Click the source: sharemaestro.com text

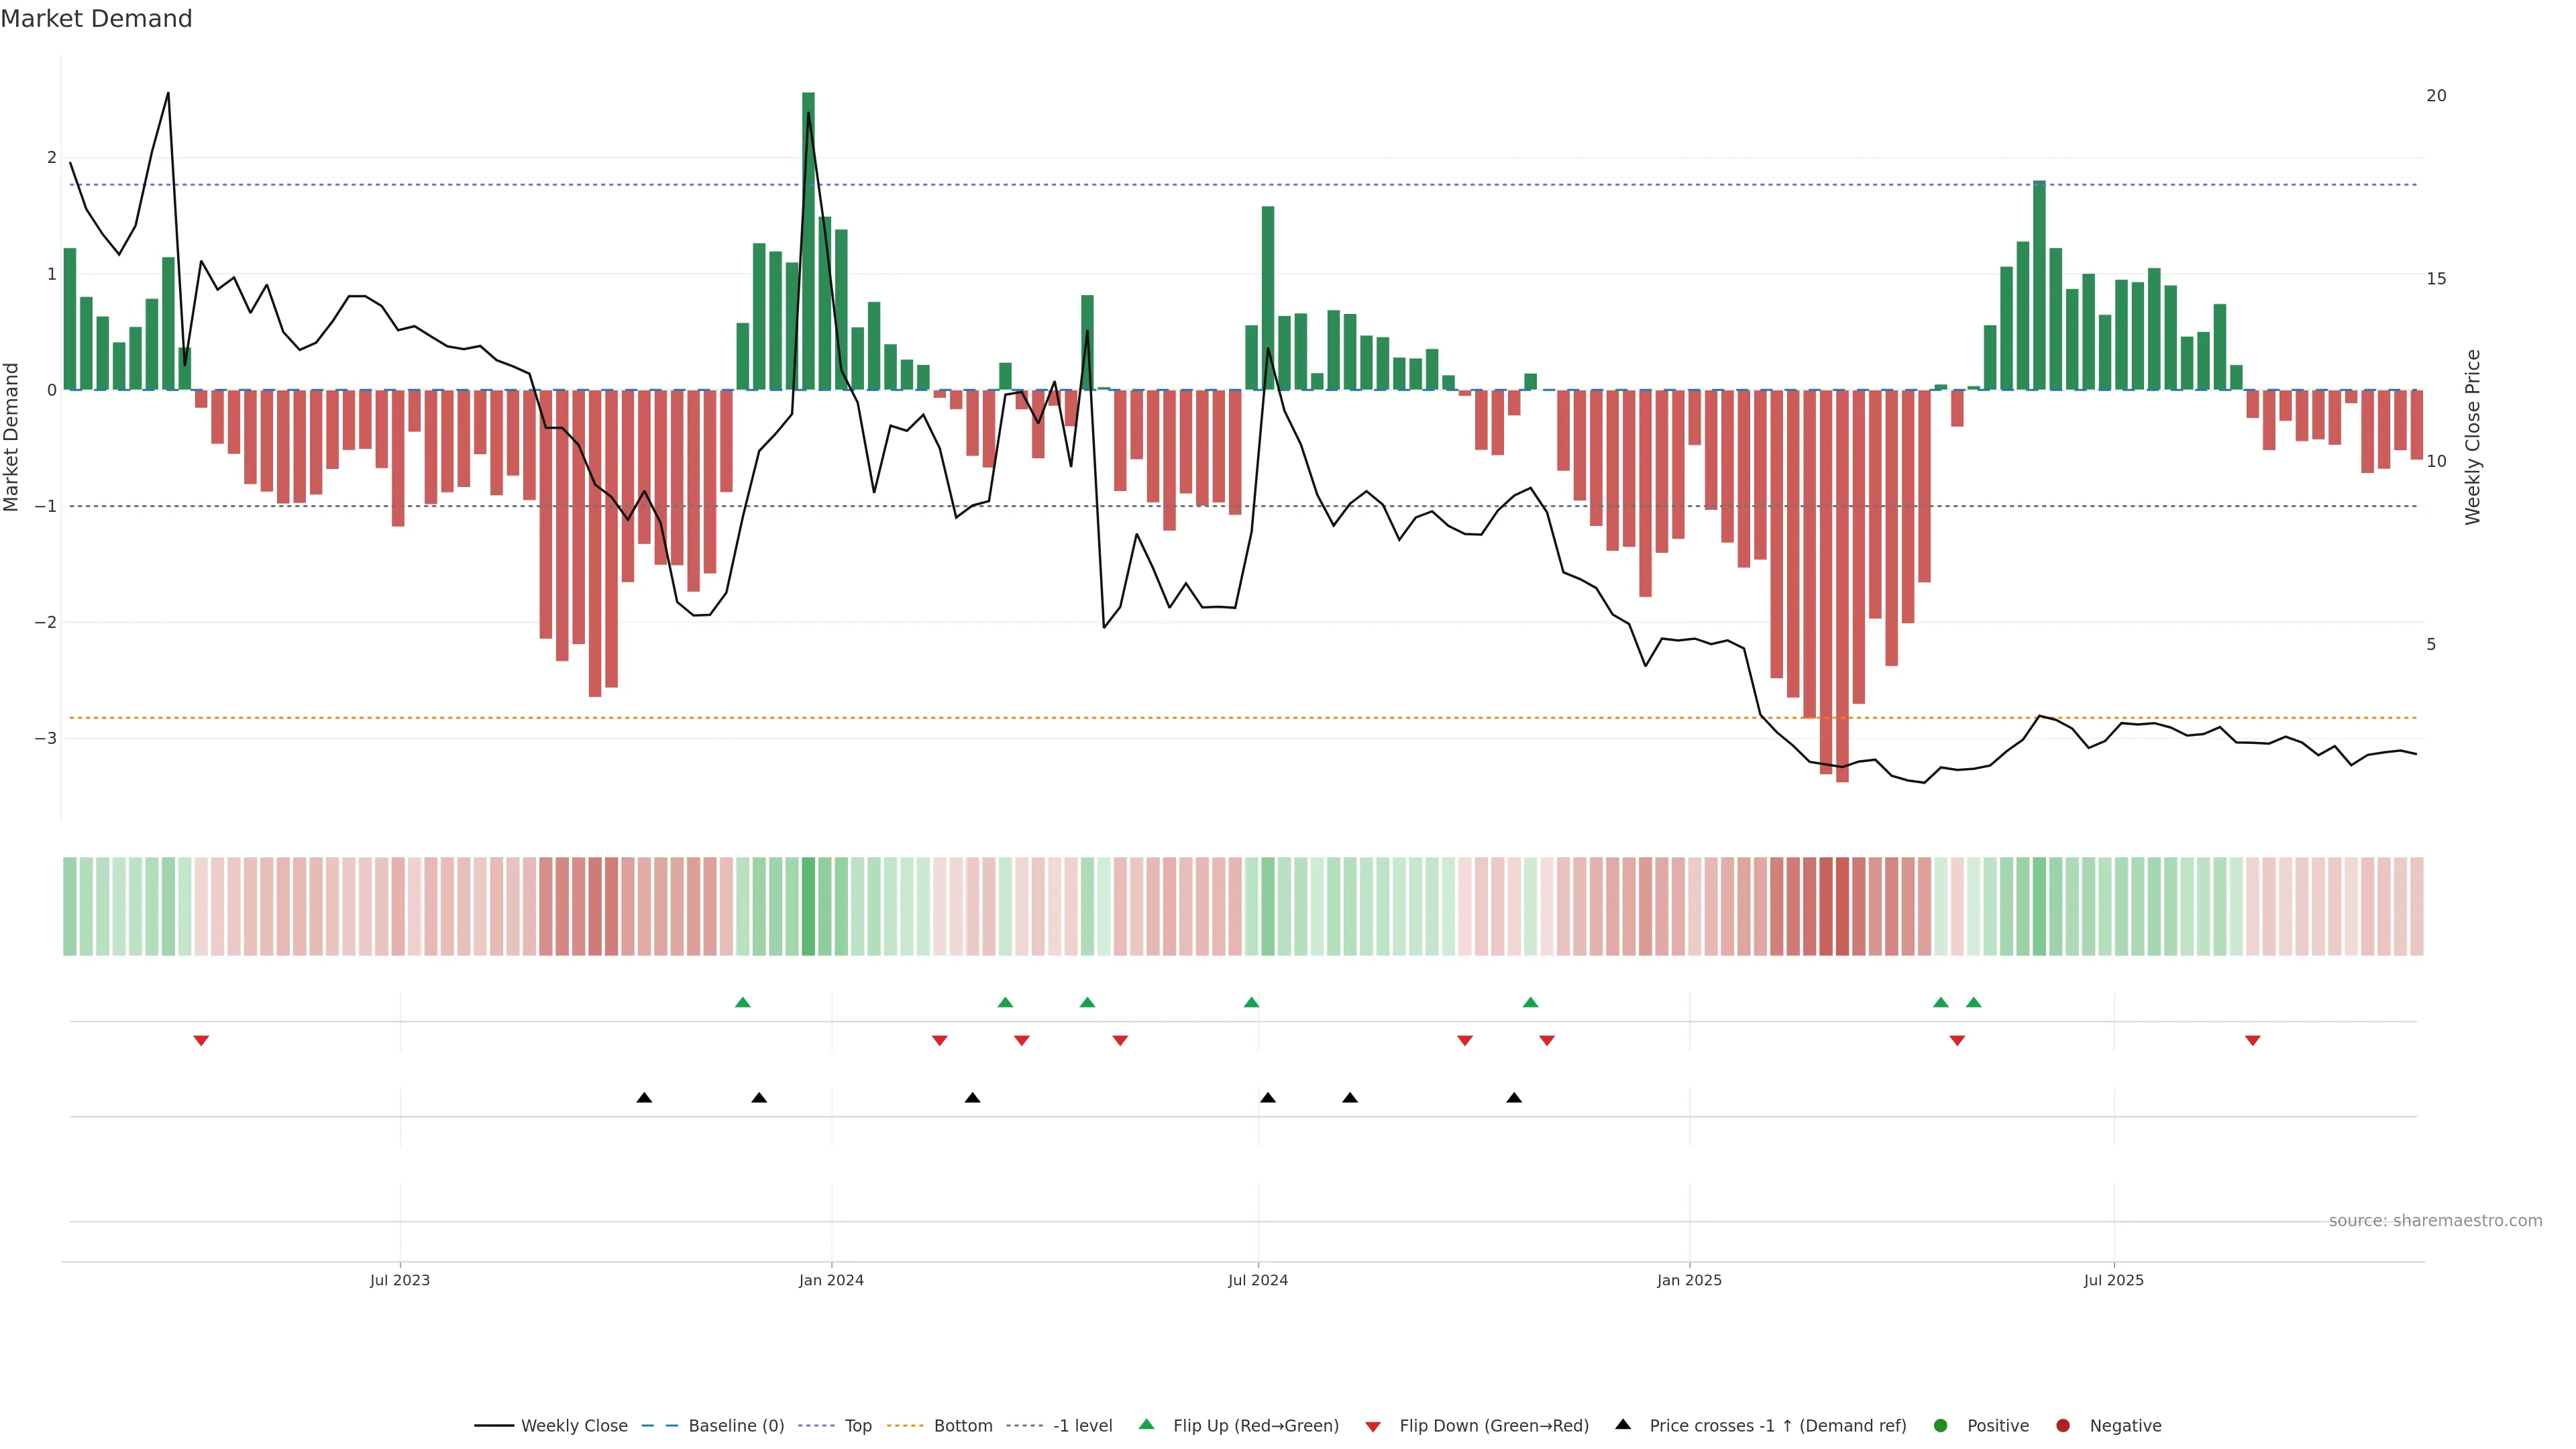coord(2435,1221)
